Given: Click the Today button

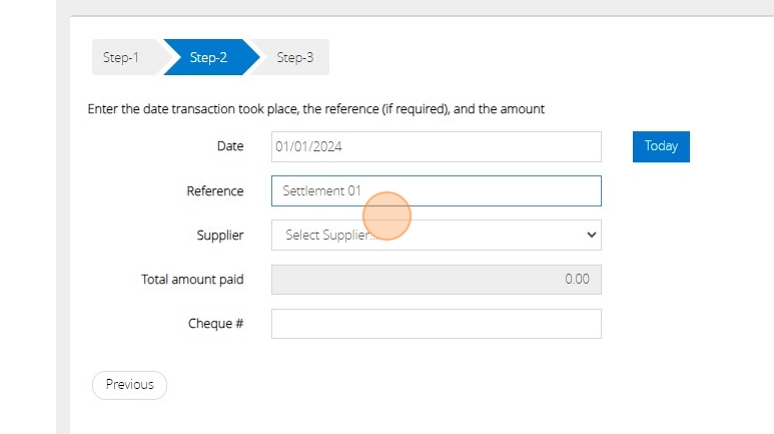Looking at the screenshot, I should [x=661, y=146].
